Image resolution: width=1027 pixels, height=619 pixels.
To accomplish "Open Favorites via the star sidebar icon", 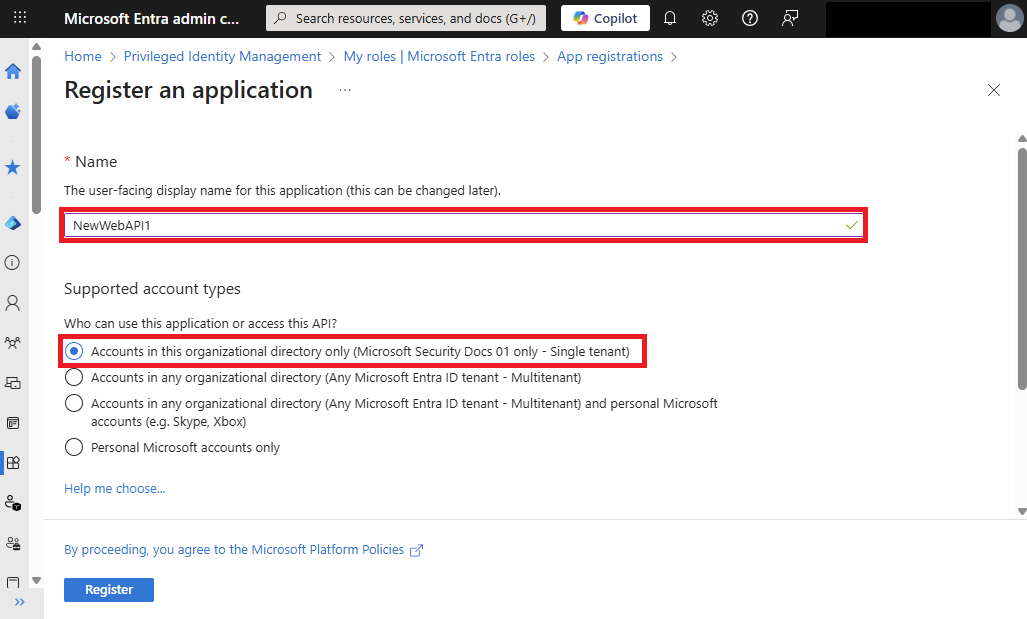I will [x=13, y=167].
